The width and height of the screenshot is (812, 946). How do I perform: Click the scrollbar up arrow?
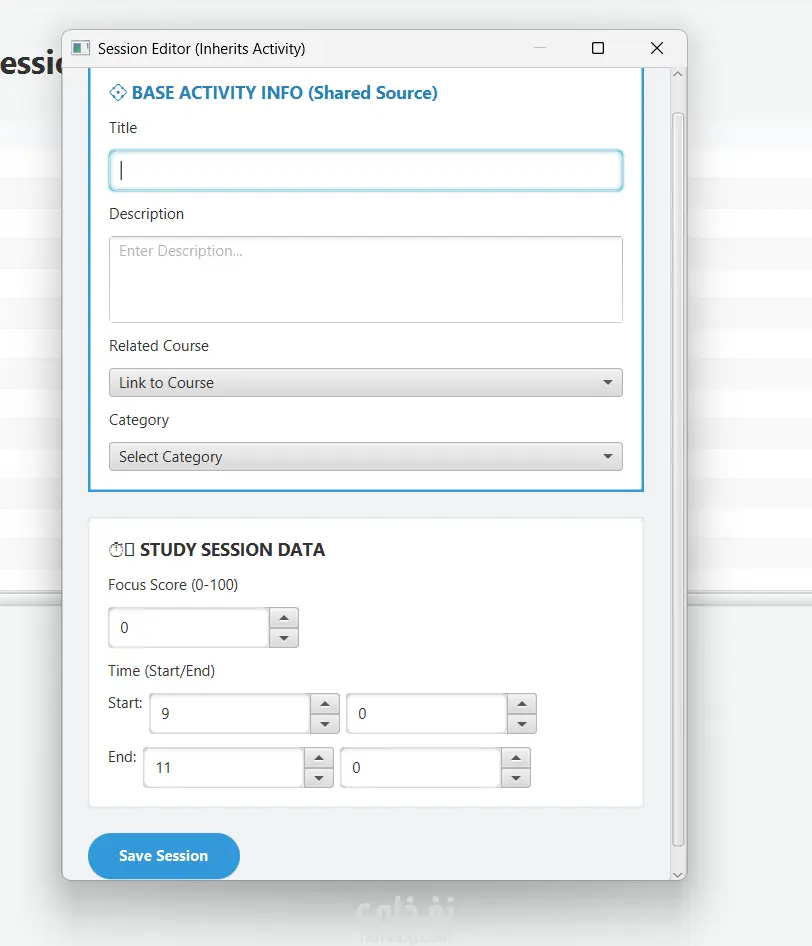pyautogui.click(x=677, y=74)
